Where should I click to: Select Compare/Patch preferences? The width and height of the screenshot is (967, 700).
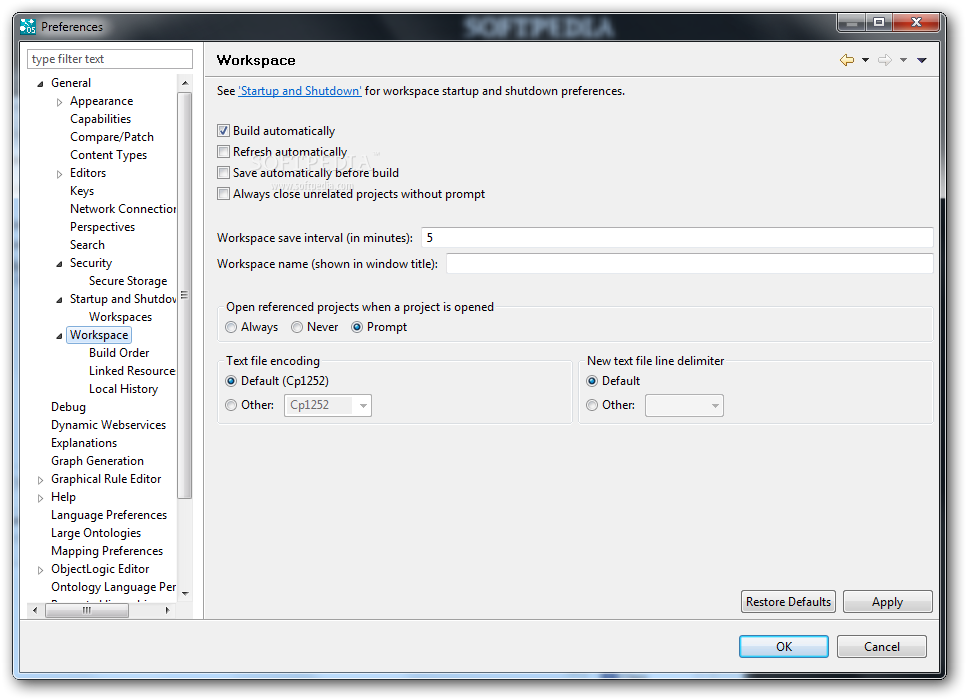[112, 137]
